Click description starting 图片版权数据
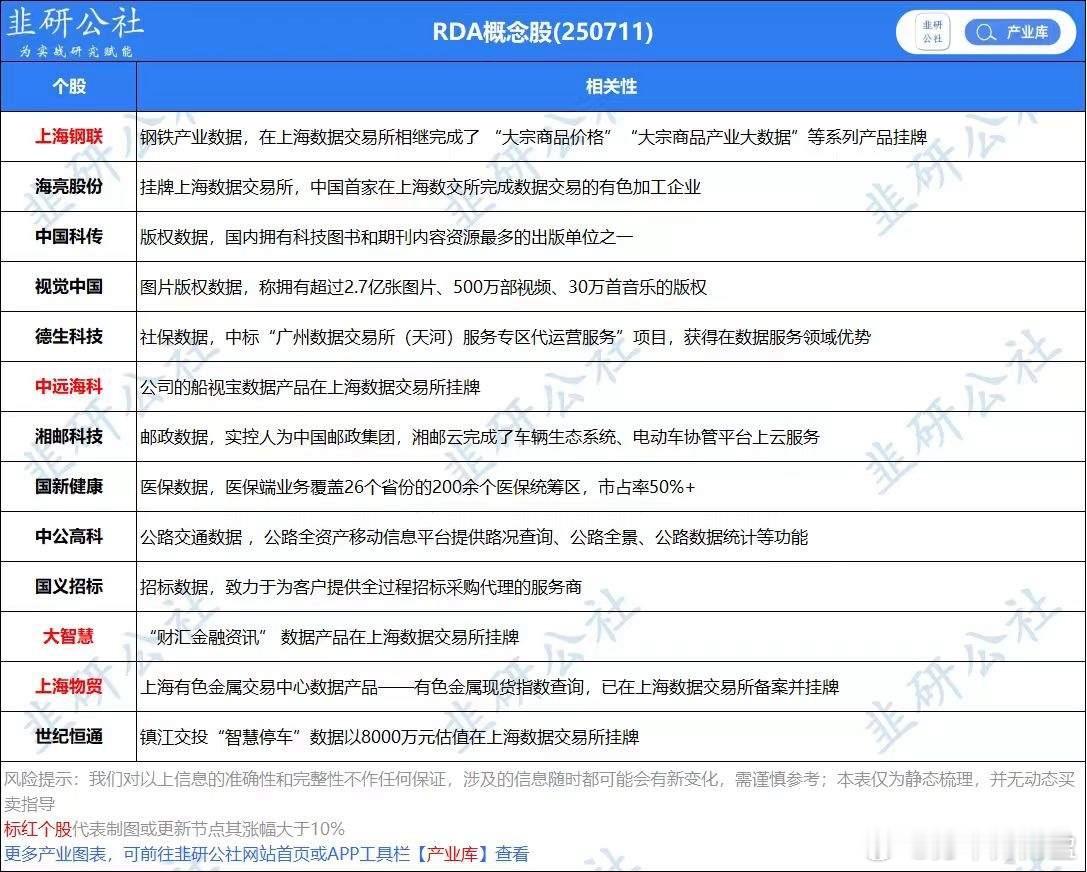The image size is (1087, 872). pos(424,287)
